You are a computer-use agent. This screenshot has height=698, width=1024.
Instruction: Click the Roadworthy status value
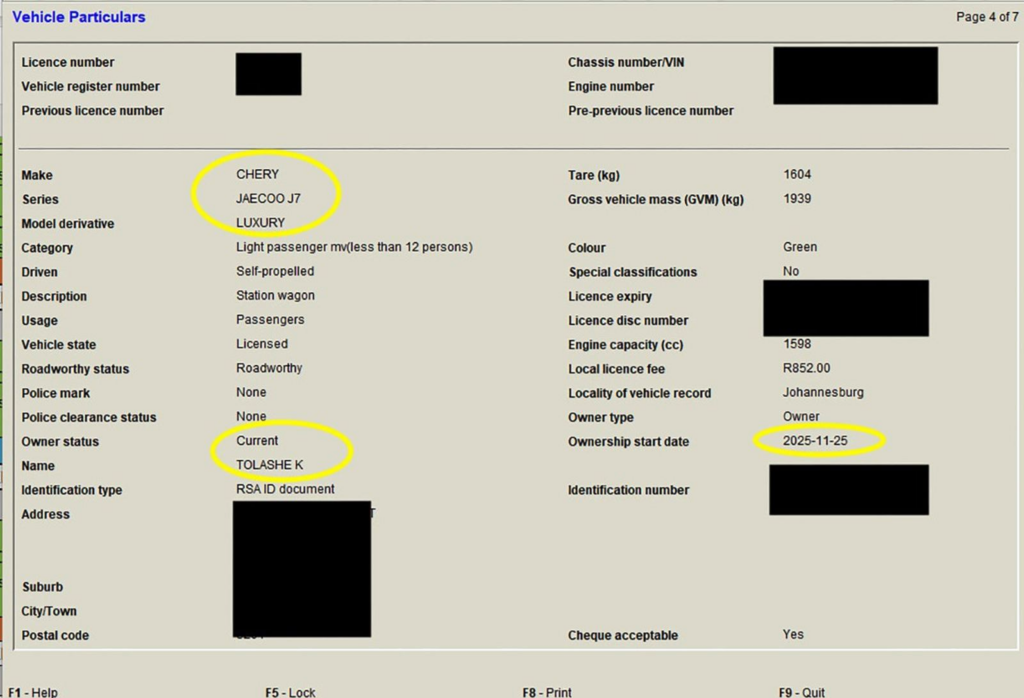pos(269,368)
